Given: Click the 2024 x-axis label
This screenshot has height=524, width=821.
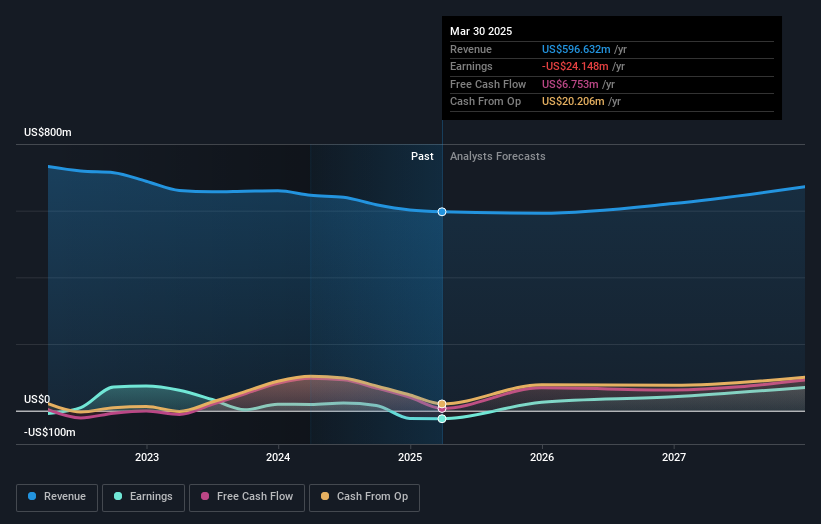Looking at the screenshot, I should 278,457.
